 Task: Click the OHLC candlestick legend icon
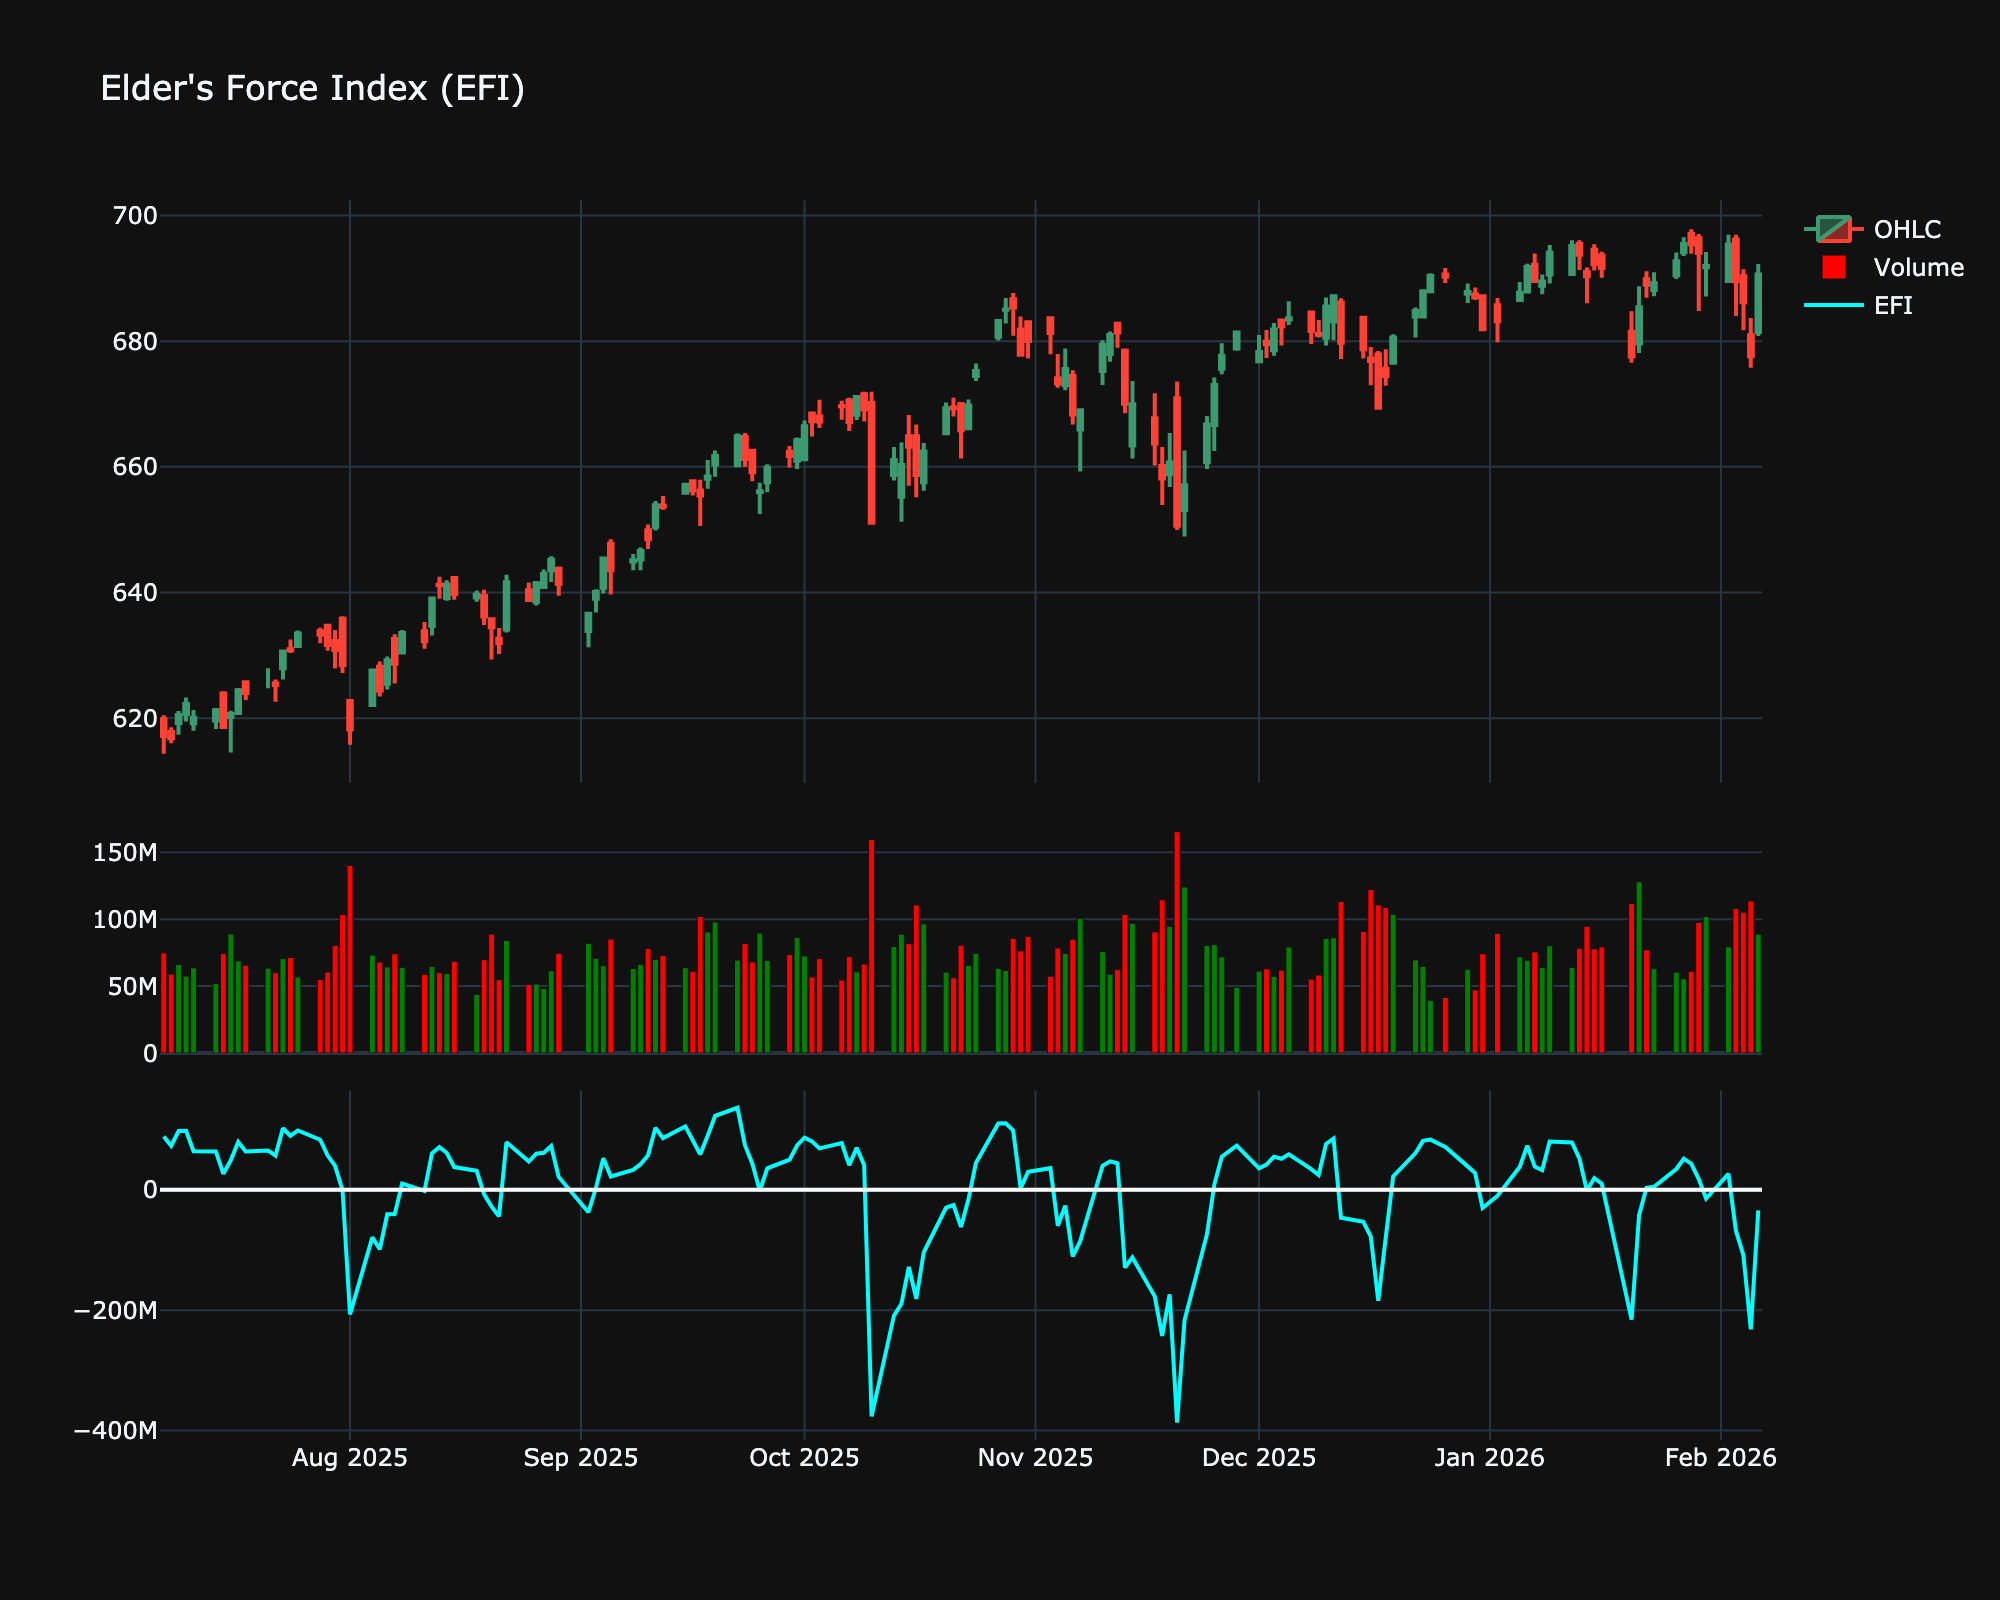[1833, 229]
